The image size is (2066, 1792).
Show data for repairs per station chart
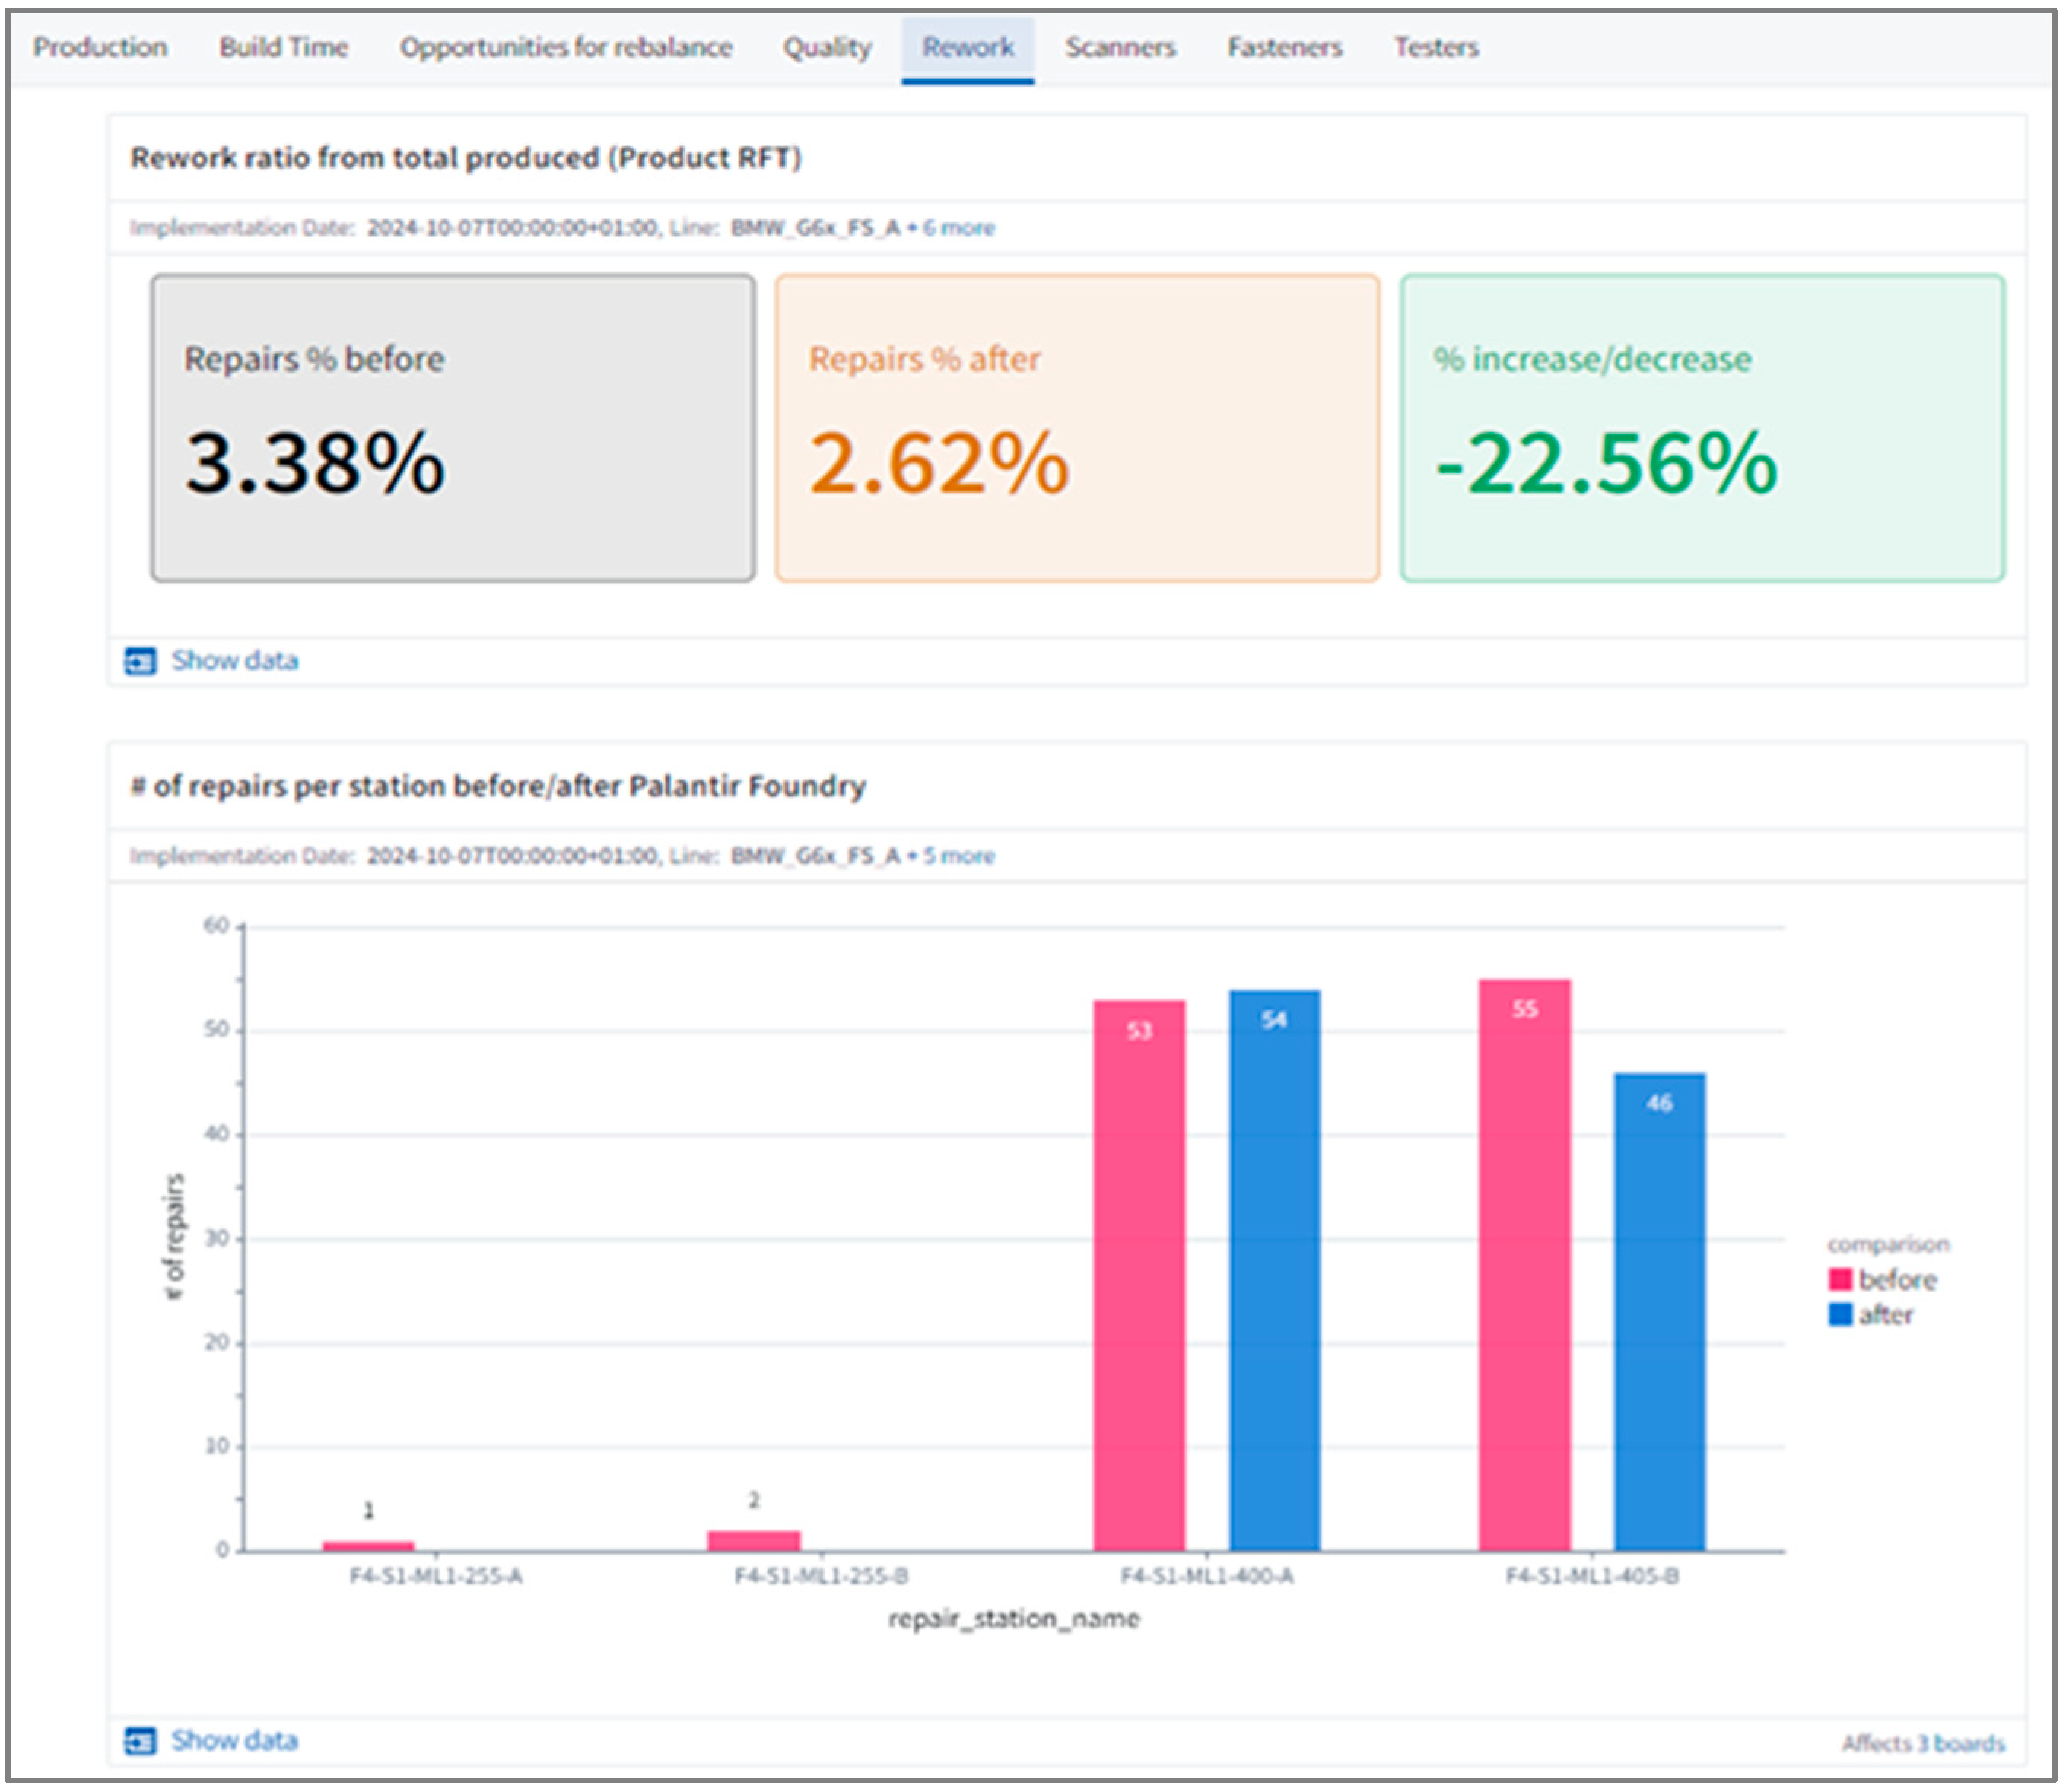[235, 1740]
